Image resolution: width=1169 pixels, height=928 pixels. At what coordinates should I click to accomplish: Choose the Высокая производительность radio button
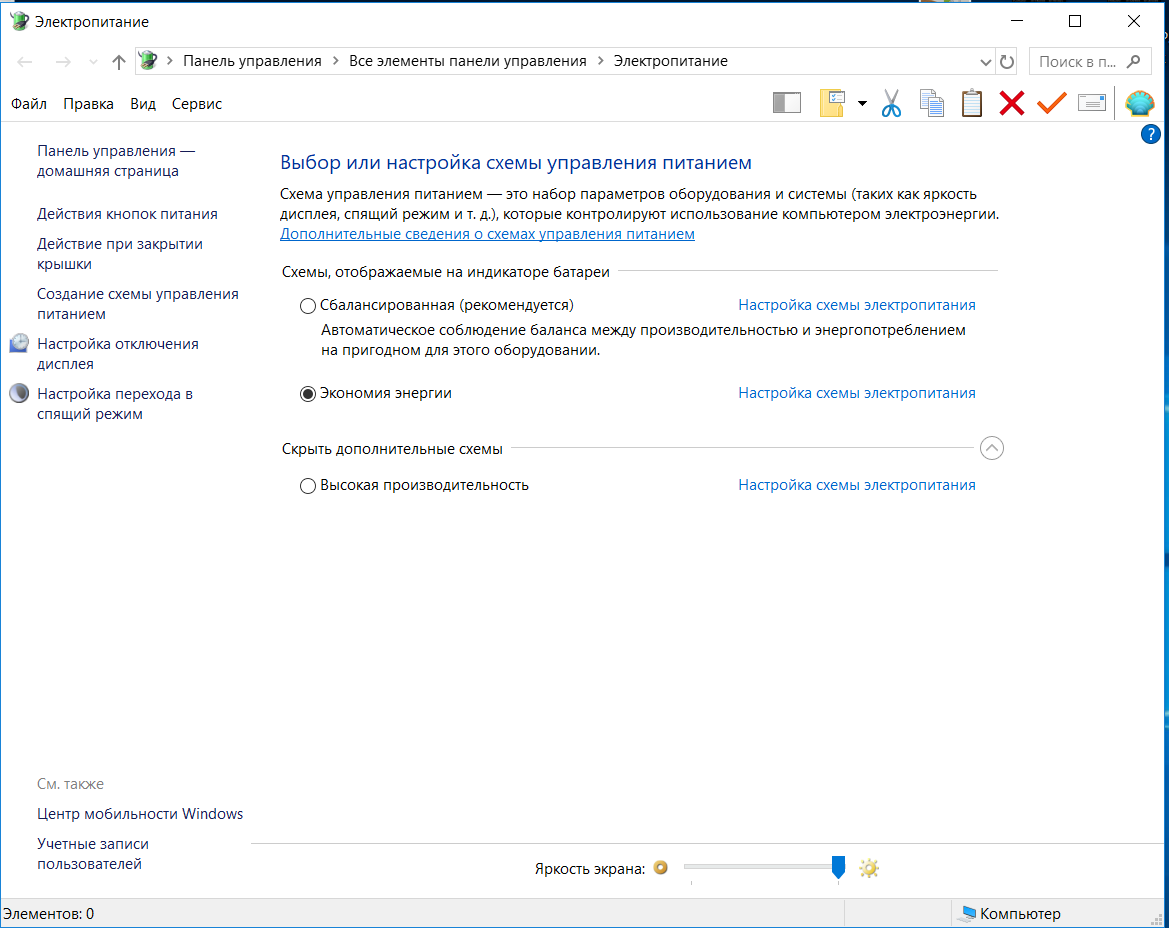[308, 486]
